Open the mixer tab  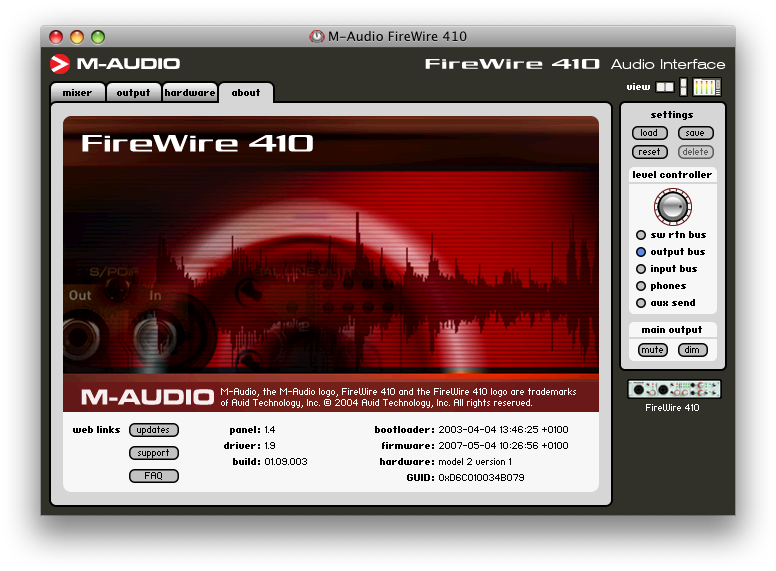[78, 93]
